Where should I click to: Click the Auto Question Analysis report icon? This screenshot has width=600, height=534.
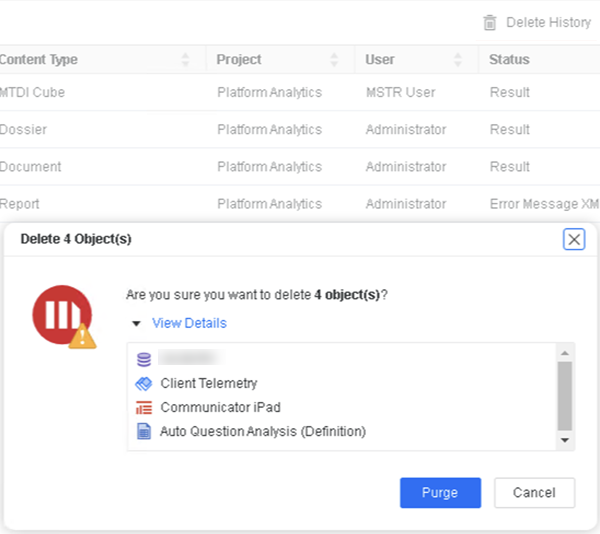point(143,432)
